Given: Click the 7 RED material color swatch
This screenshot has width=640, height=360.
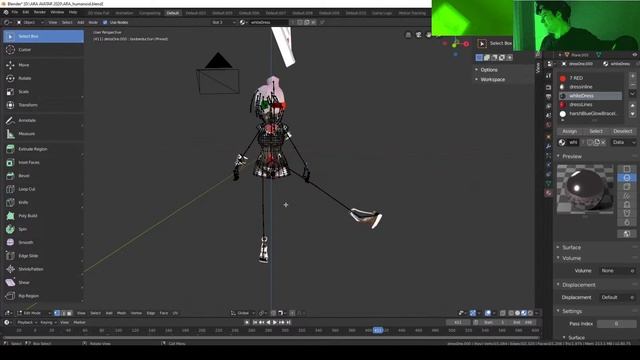Looking at the screenshot, I should coord(563,78).
